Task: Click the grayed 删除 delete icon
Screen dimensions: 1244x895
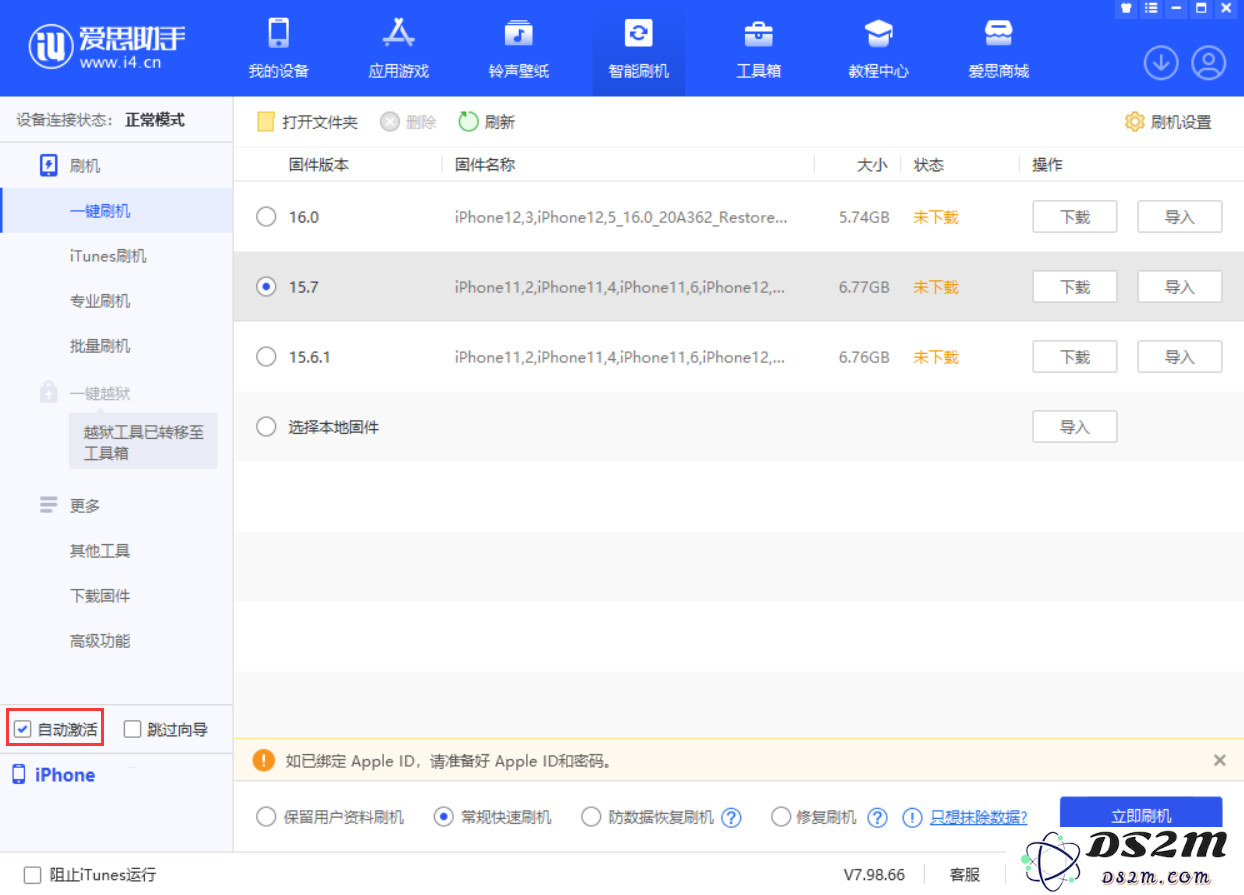Action: pos(390,122)
